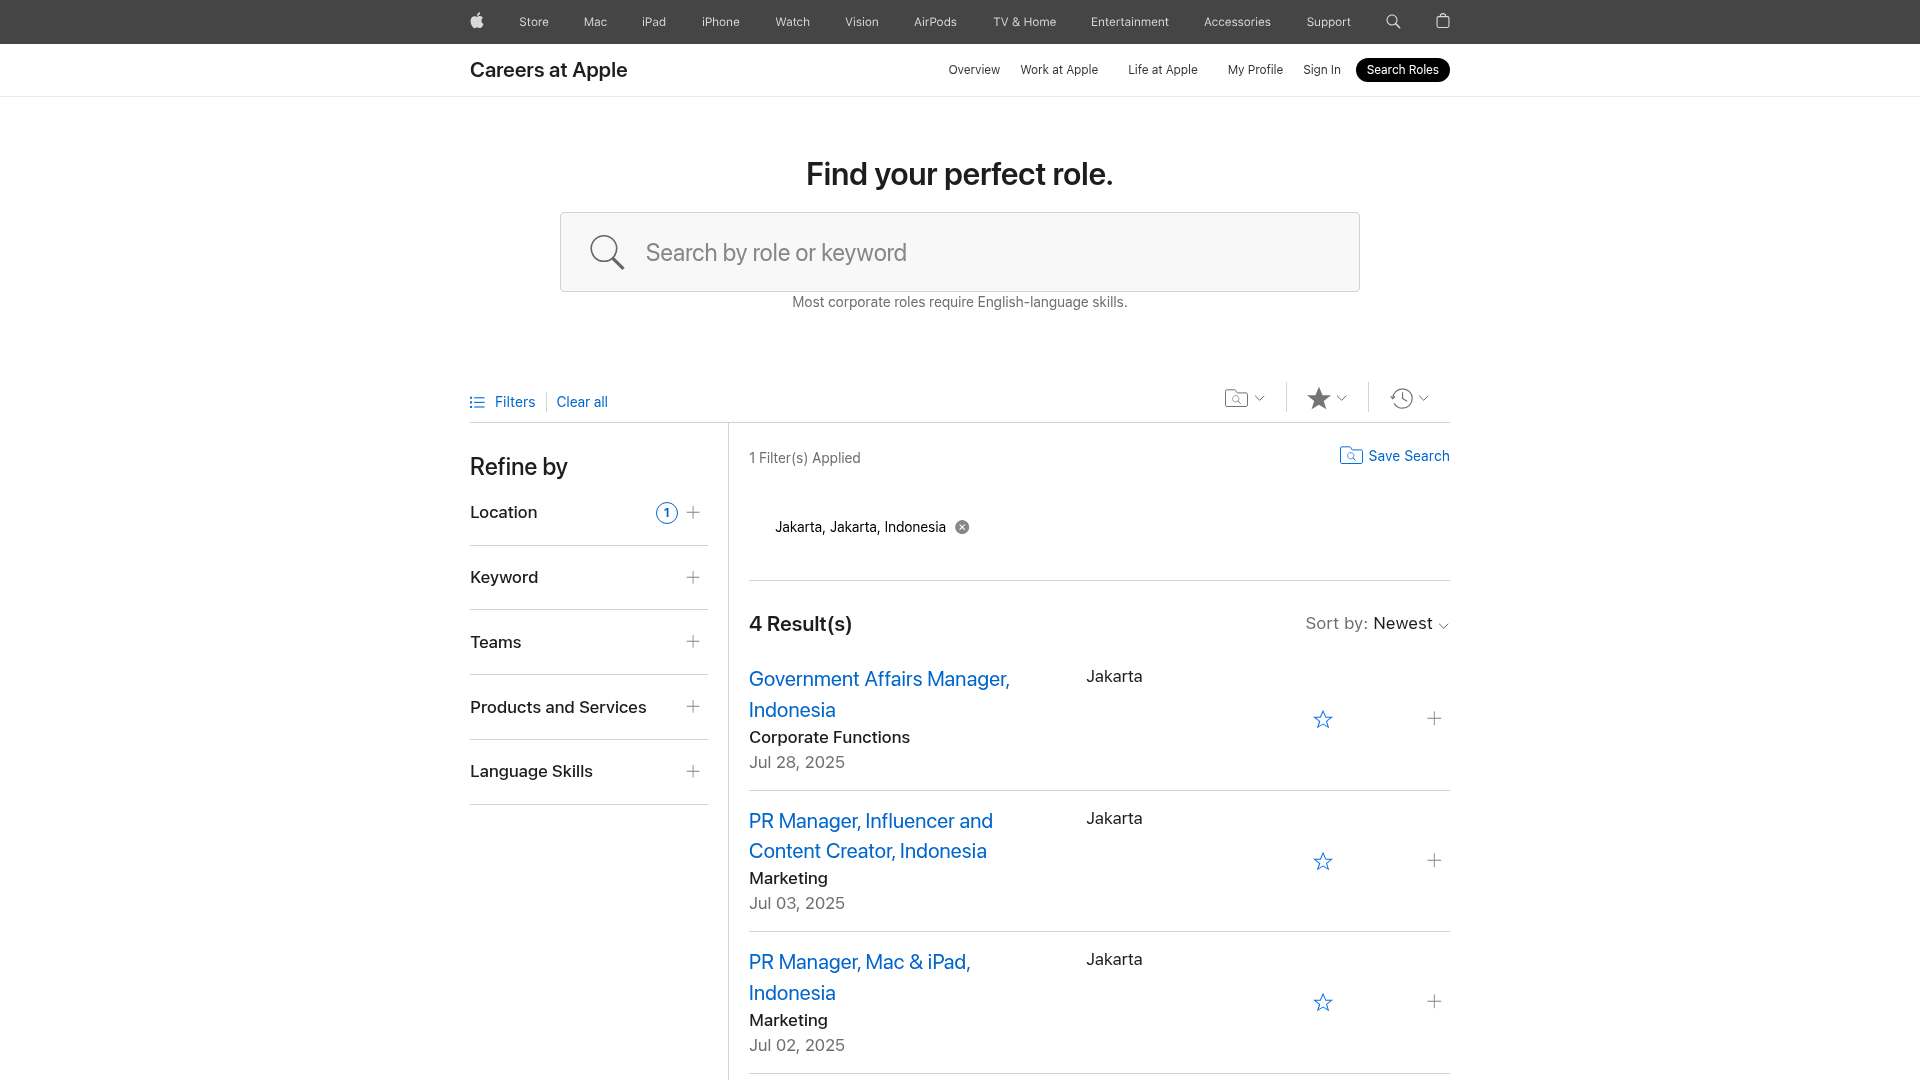
Task: Click Clear all filters
Action: (x=582, y=402)
